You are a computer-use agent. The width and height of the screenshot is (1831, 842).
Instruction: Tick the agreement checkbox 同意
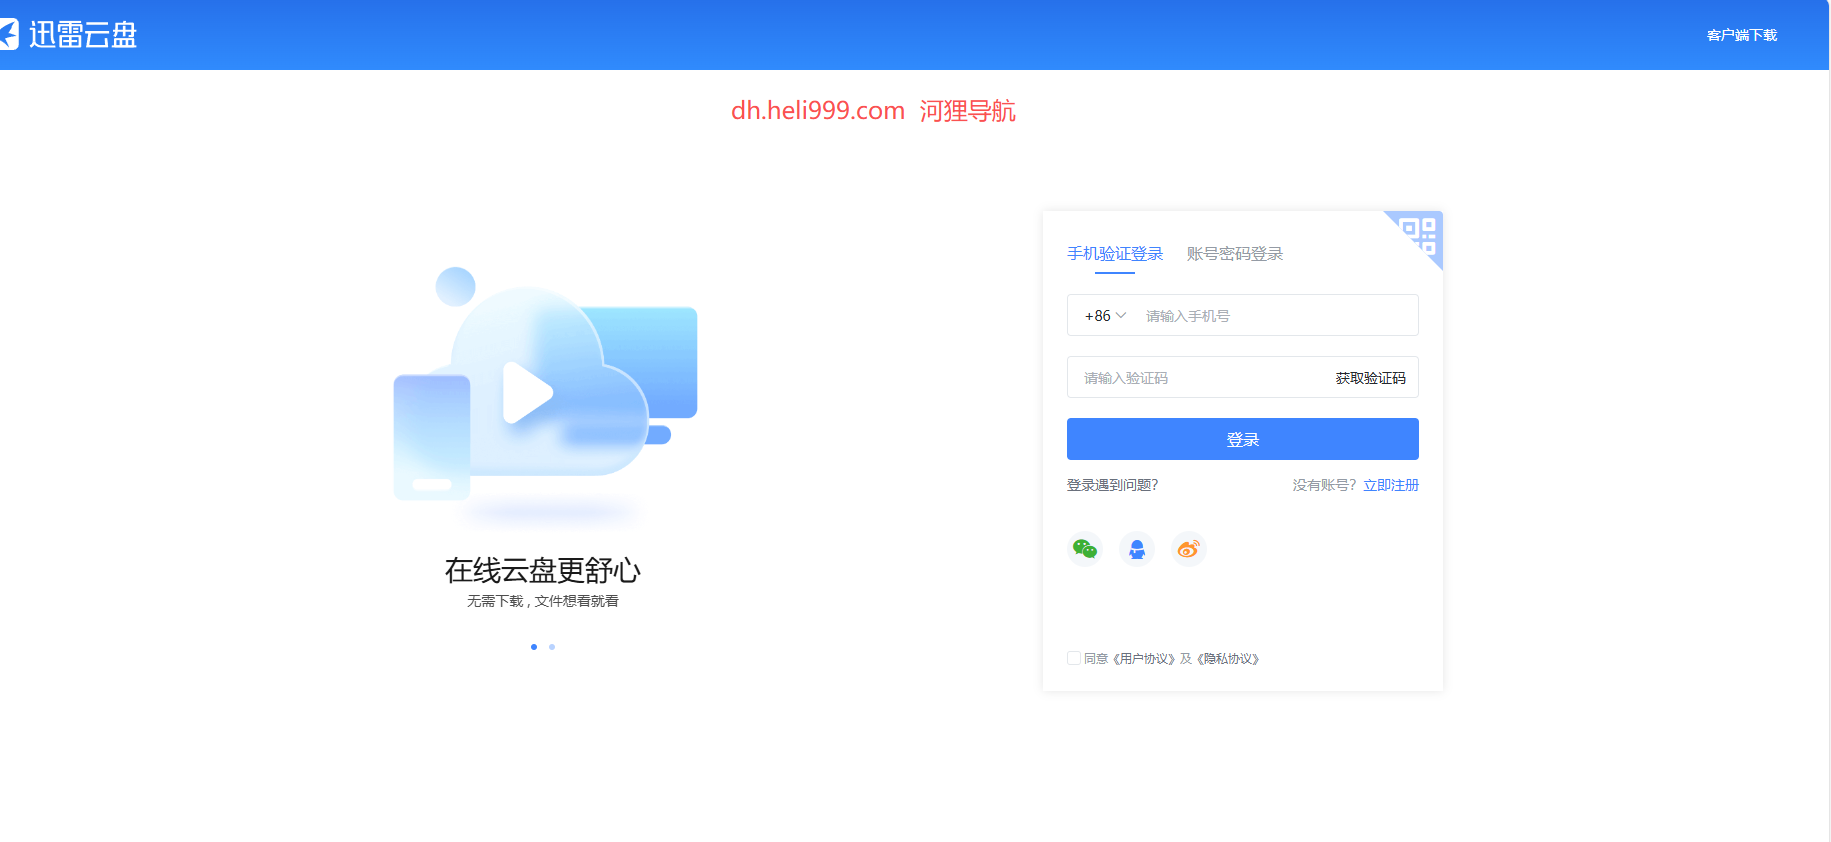point(1074,658)
